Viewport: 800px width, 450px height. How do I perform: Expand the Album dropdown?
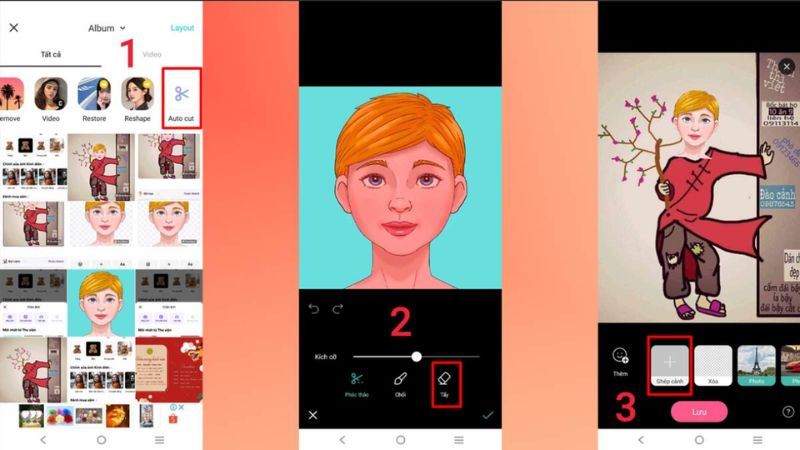[x=106, y=28]
